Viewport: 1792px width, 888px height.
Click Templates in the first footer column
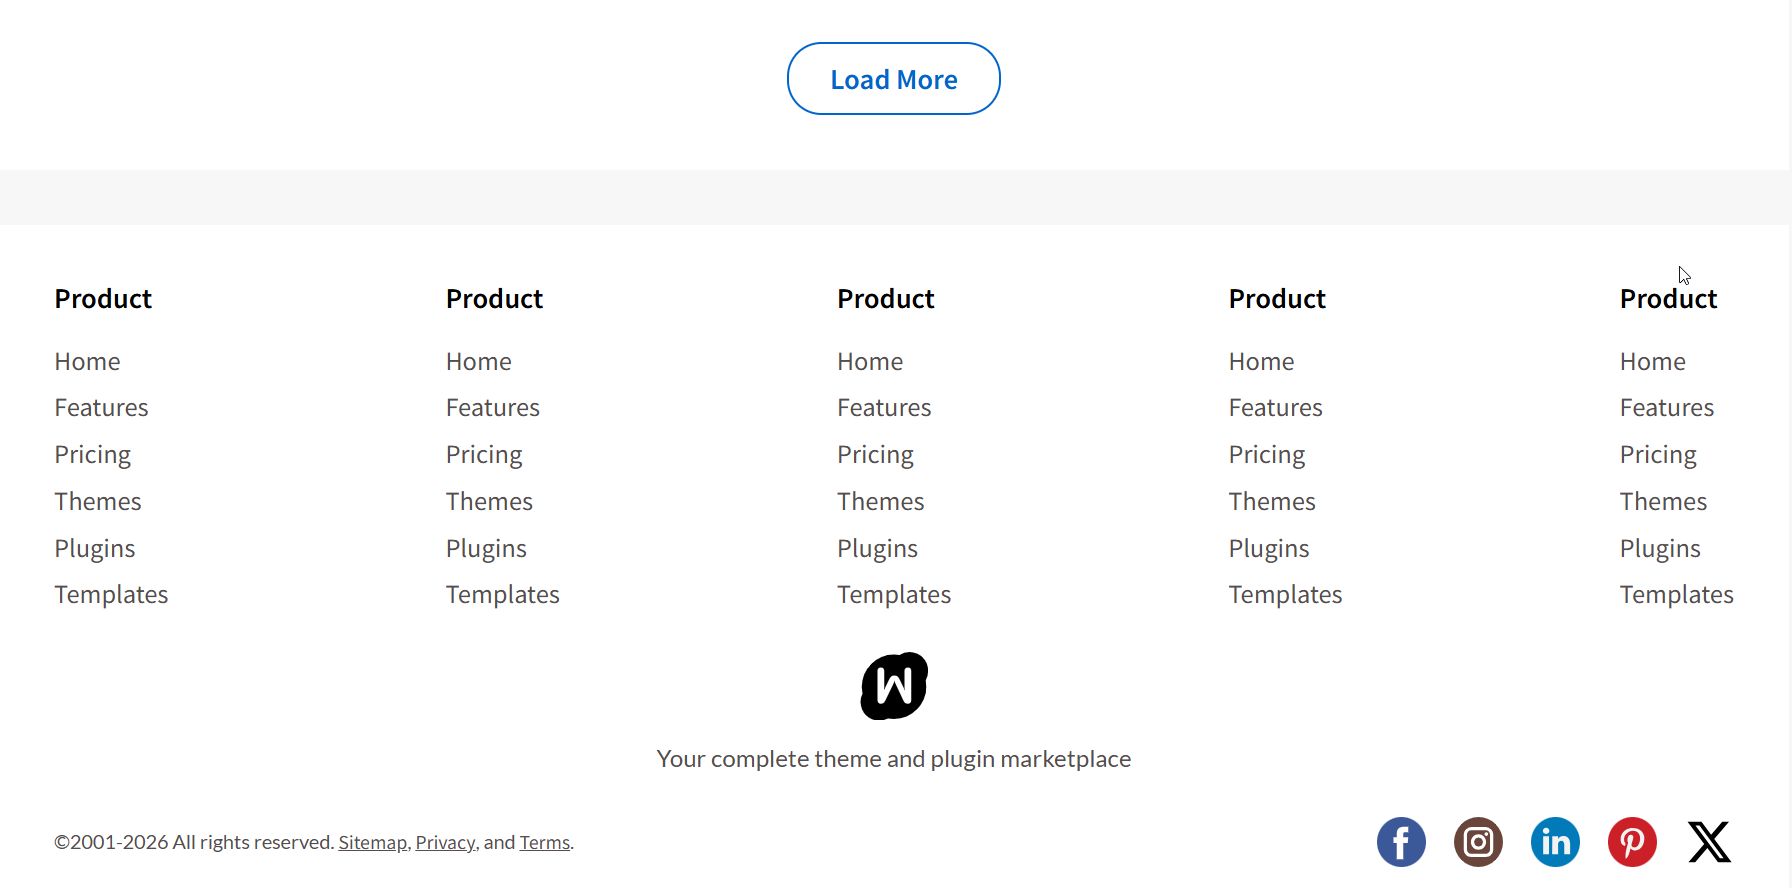tap(111, 595)
